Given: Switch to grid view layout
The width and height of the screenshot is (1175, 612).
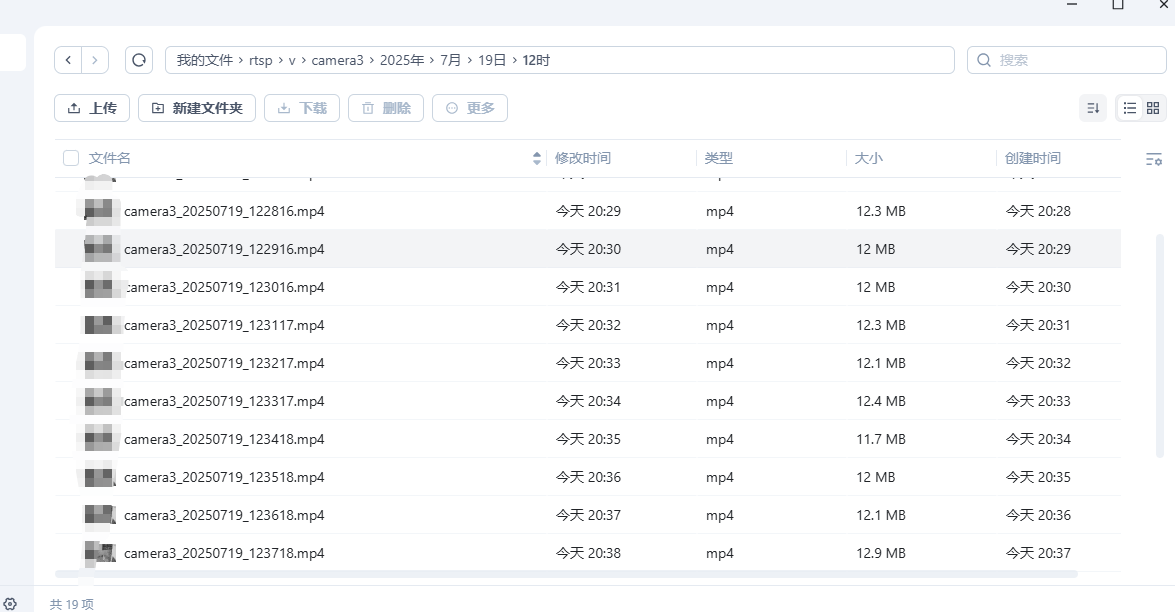Looking at the screenshot, I should [x=1153, y=108].
